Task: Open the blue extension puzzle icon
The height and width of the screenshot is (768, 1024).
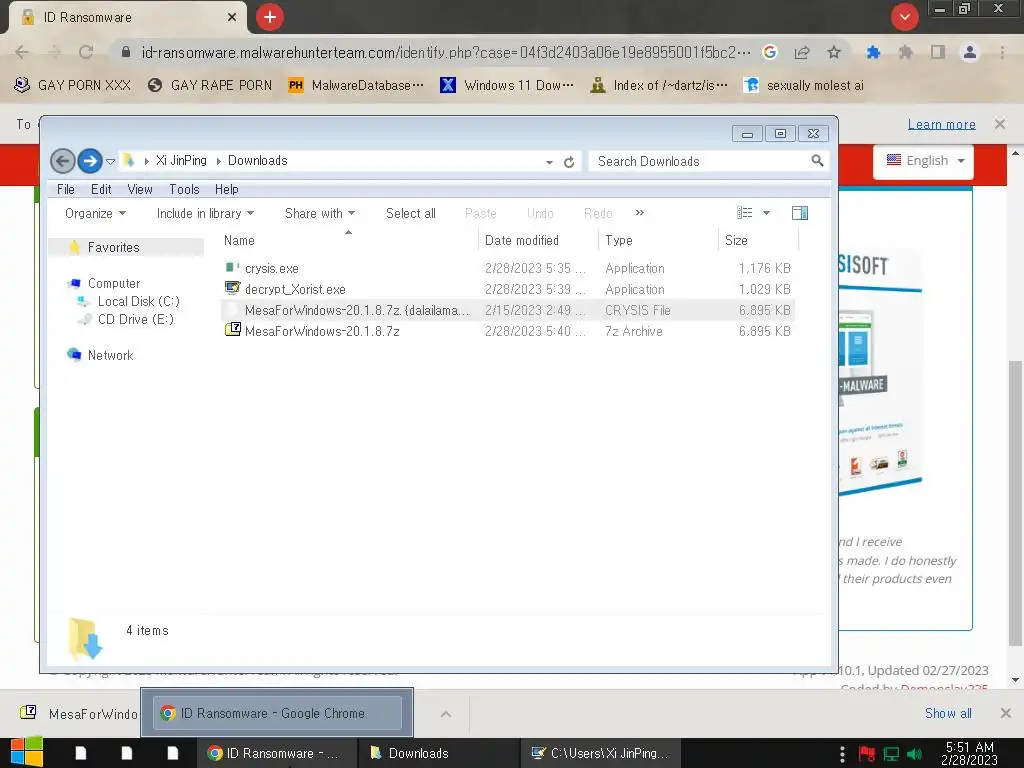Action: (873, 52)
